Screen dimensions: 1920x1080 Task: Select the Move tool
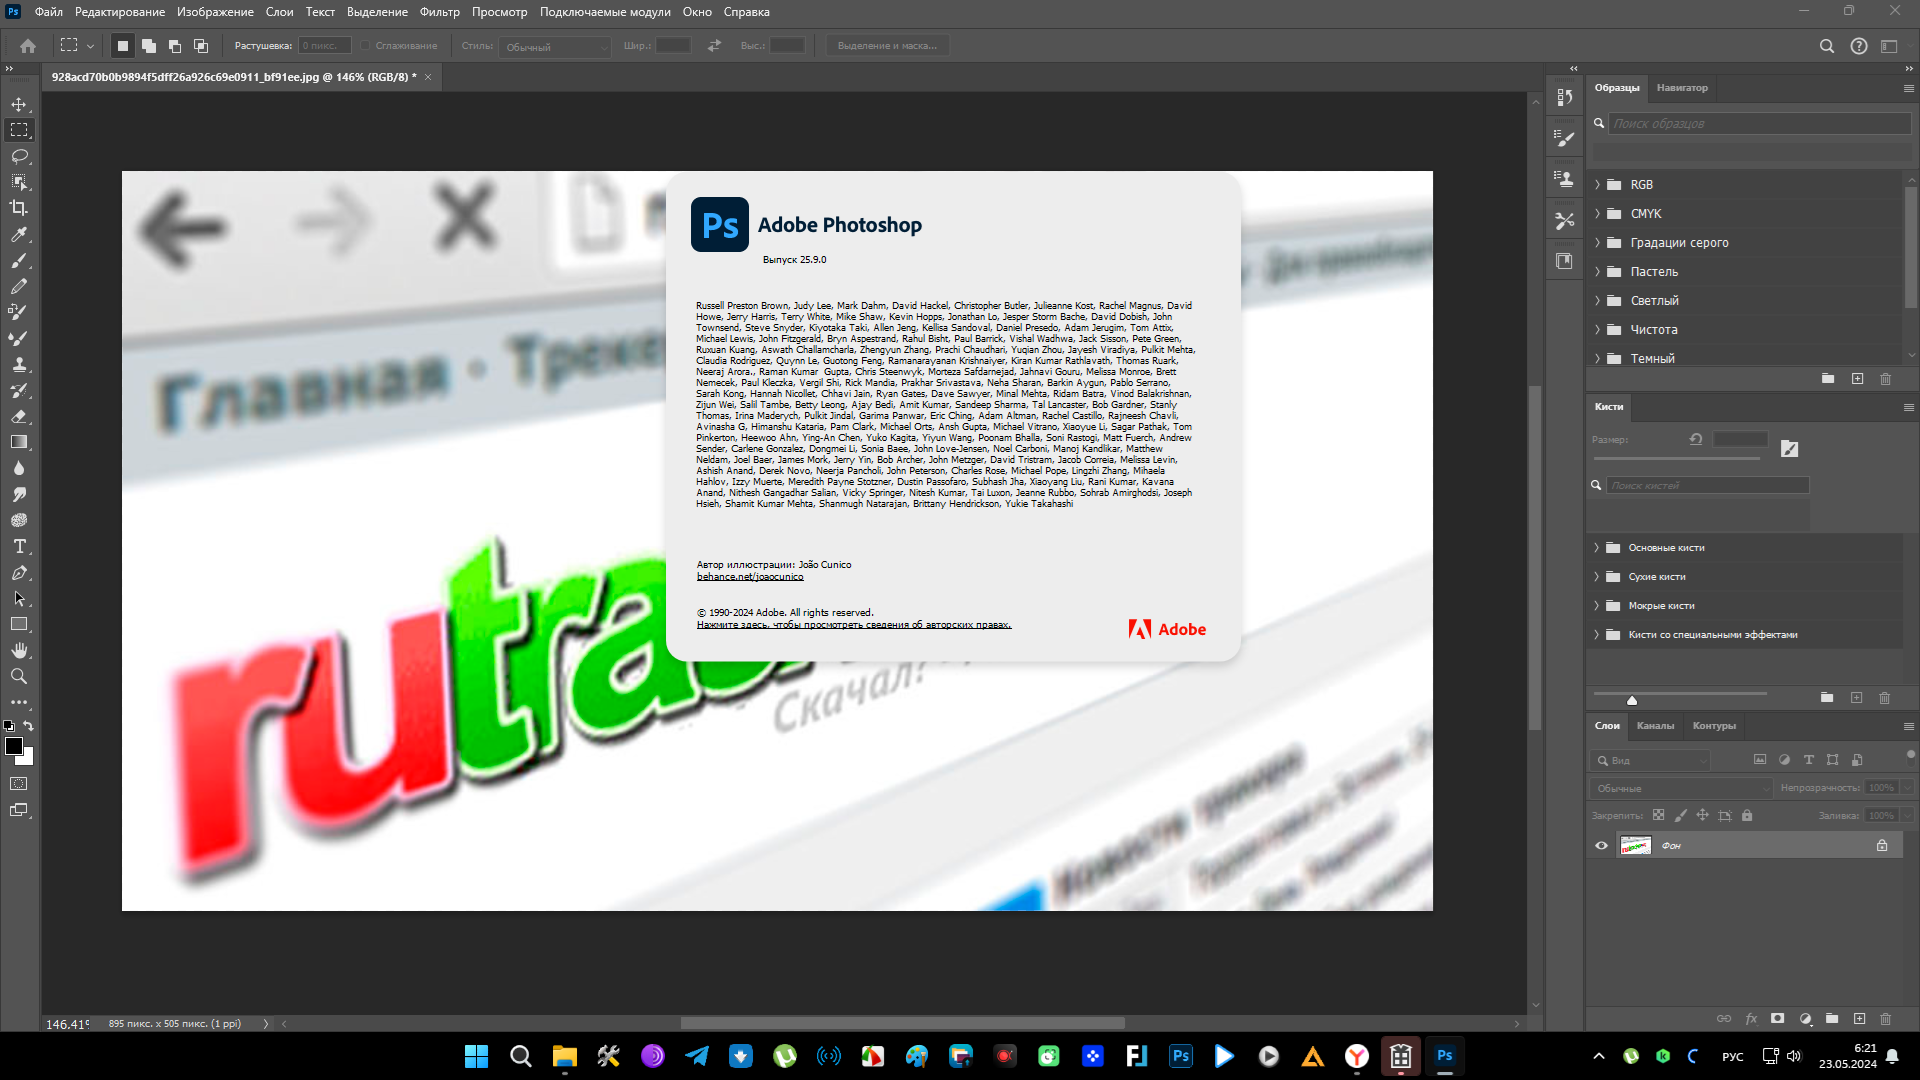pyautogui.click(x=19, y=104)
